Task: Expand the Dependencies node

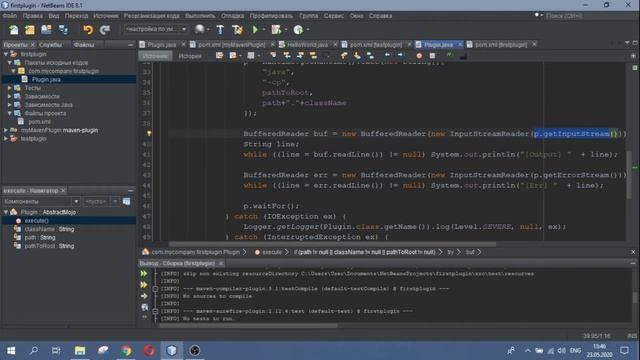Action: pos(9,96)
